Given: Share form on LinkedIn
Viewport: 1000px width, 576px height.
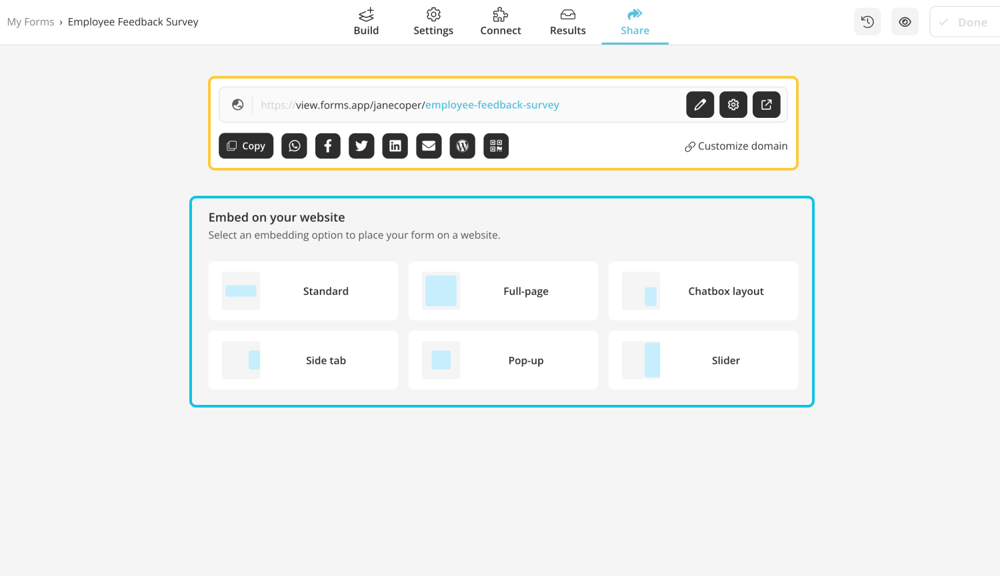Looking at the screenshot, I should [395, 146].
